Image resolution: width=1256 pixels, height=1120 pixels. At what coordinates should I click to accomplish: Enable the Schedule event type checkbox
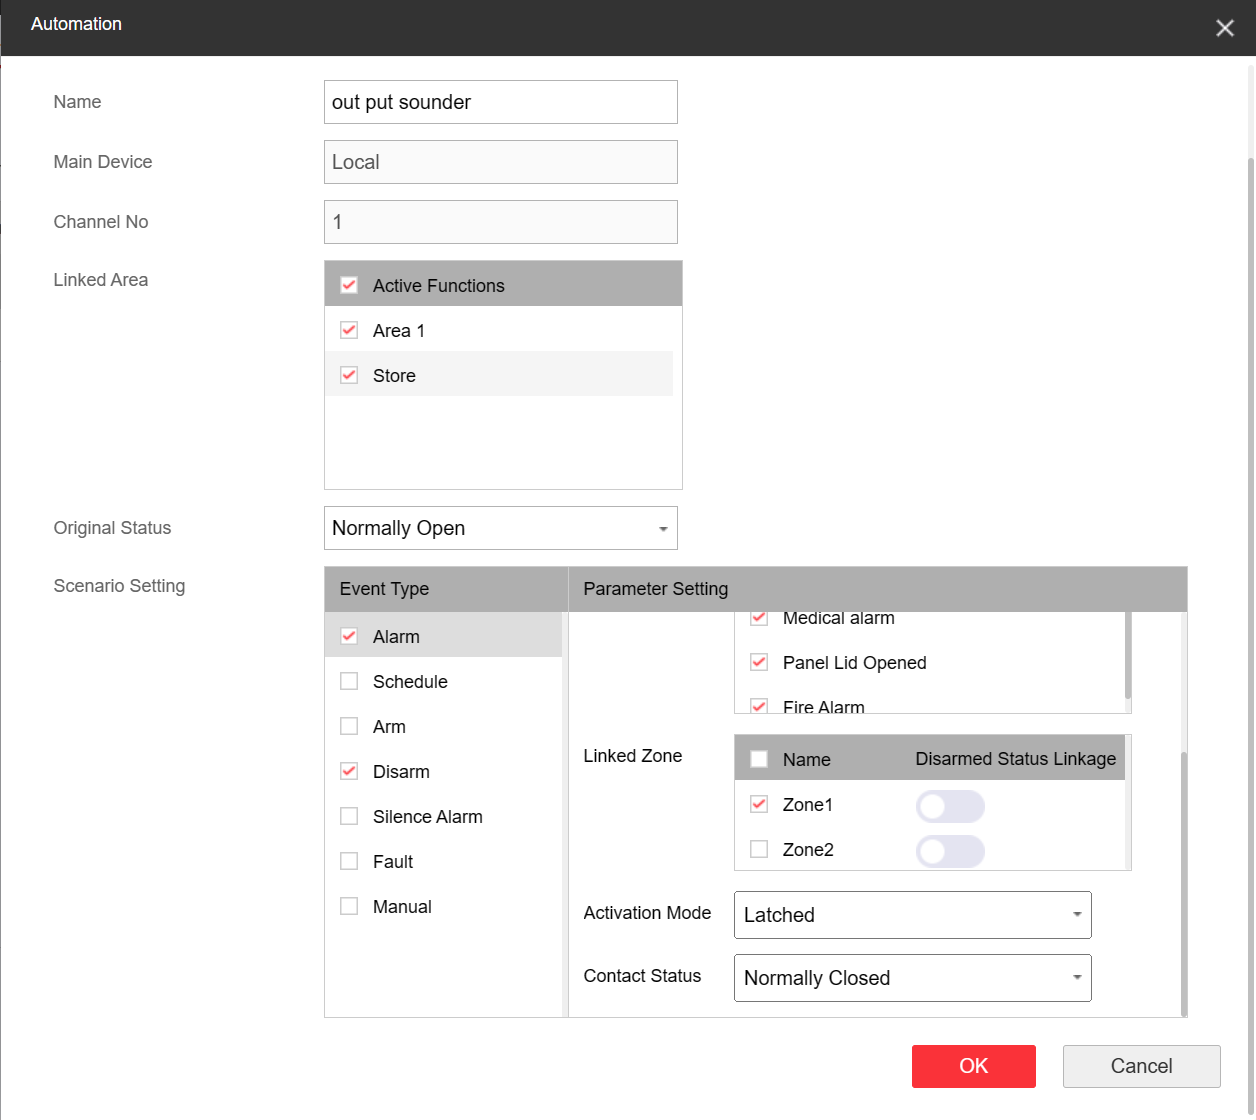tap(349, 681)
